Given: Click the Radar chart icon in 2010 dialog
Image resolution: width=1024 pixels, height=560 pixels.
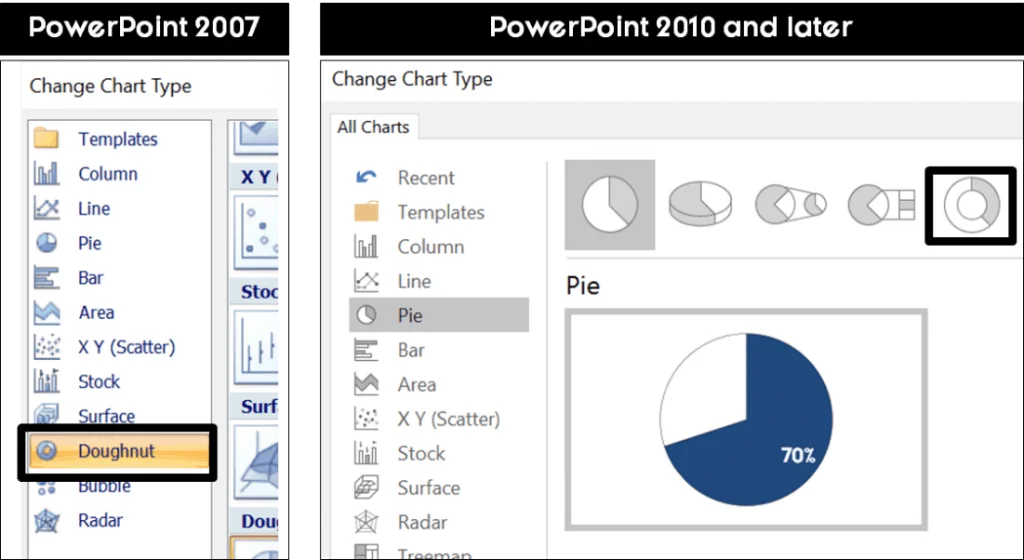Looking at the screenshot, I should pyautogui.click(x=366, y=522).
